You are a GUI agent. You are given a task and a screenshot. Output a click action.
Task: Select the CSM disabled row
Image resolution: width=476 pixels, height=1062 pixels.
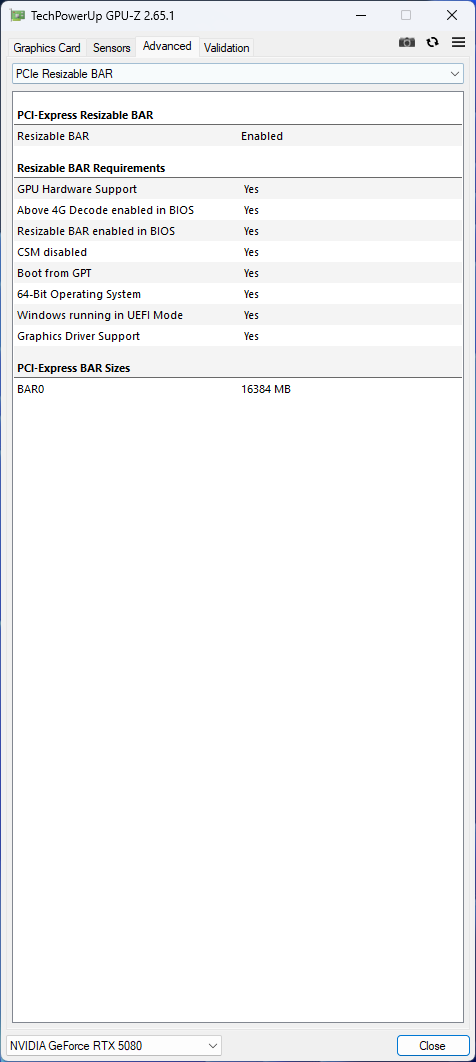click(x=238, y=252)
